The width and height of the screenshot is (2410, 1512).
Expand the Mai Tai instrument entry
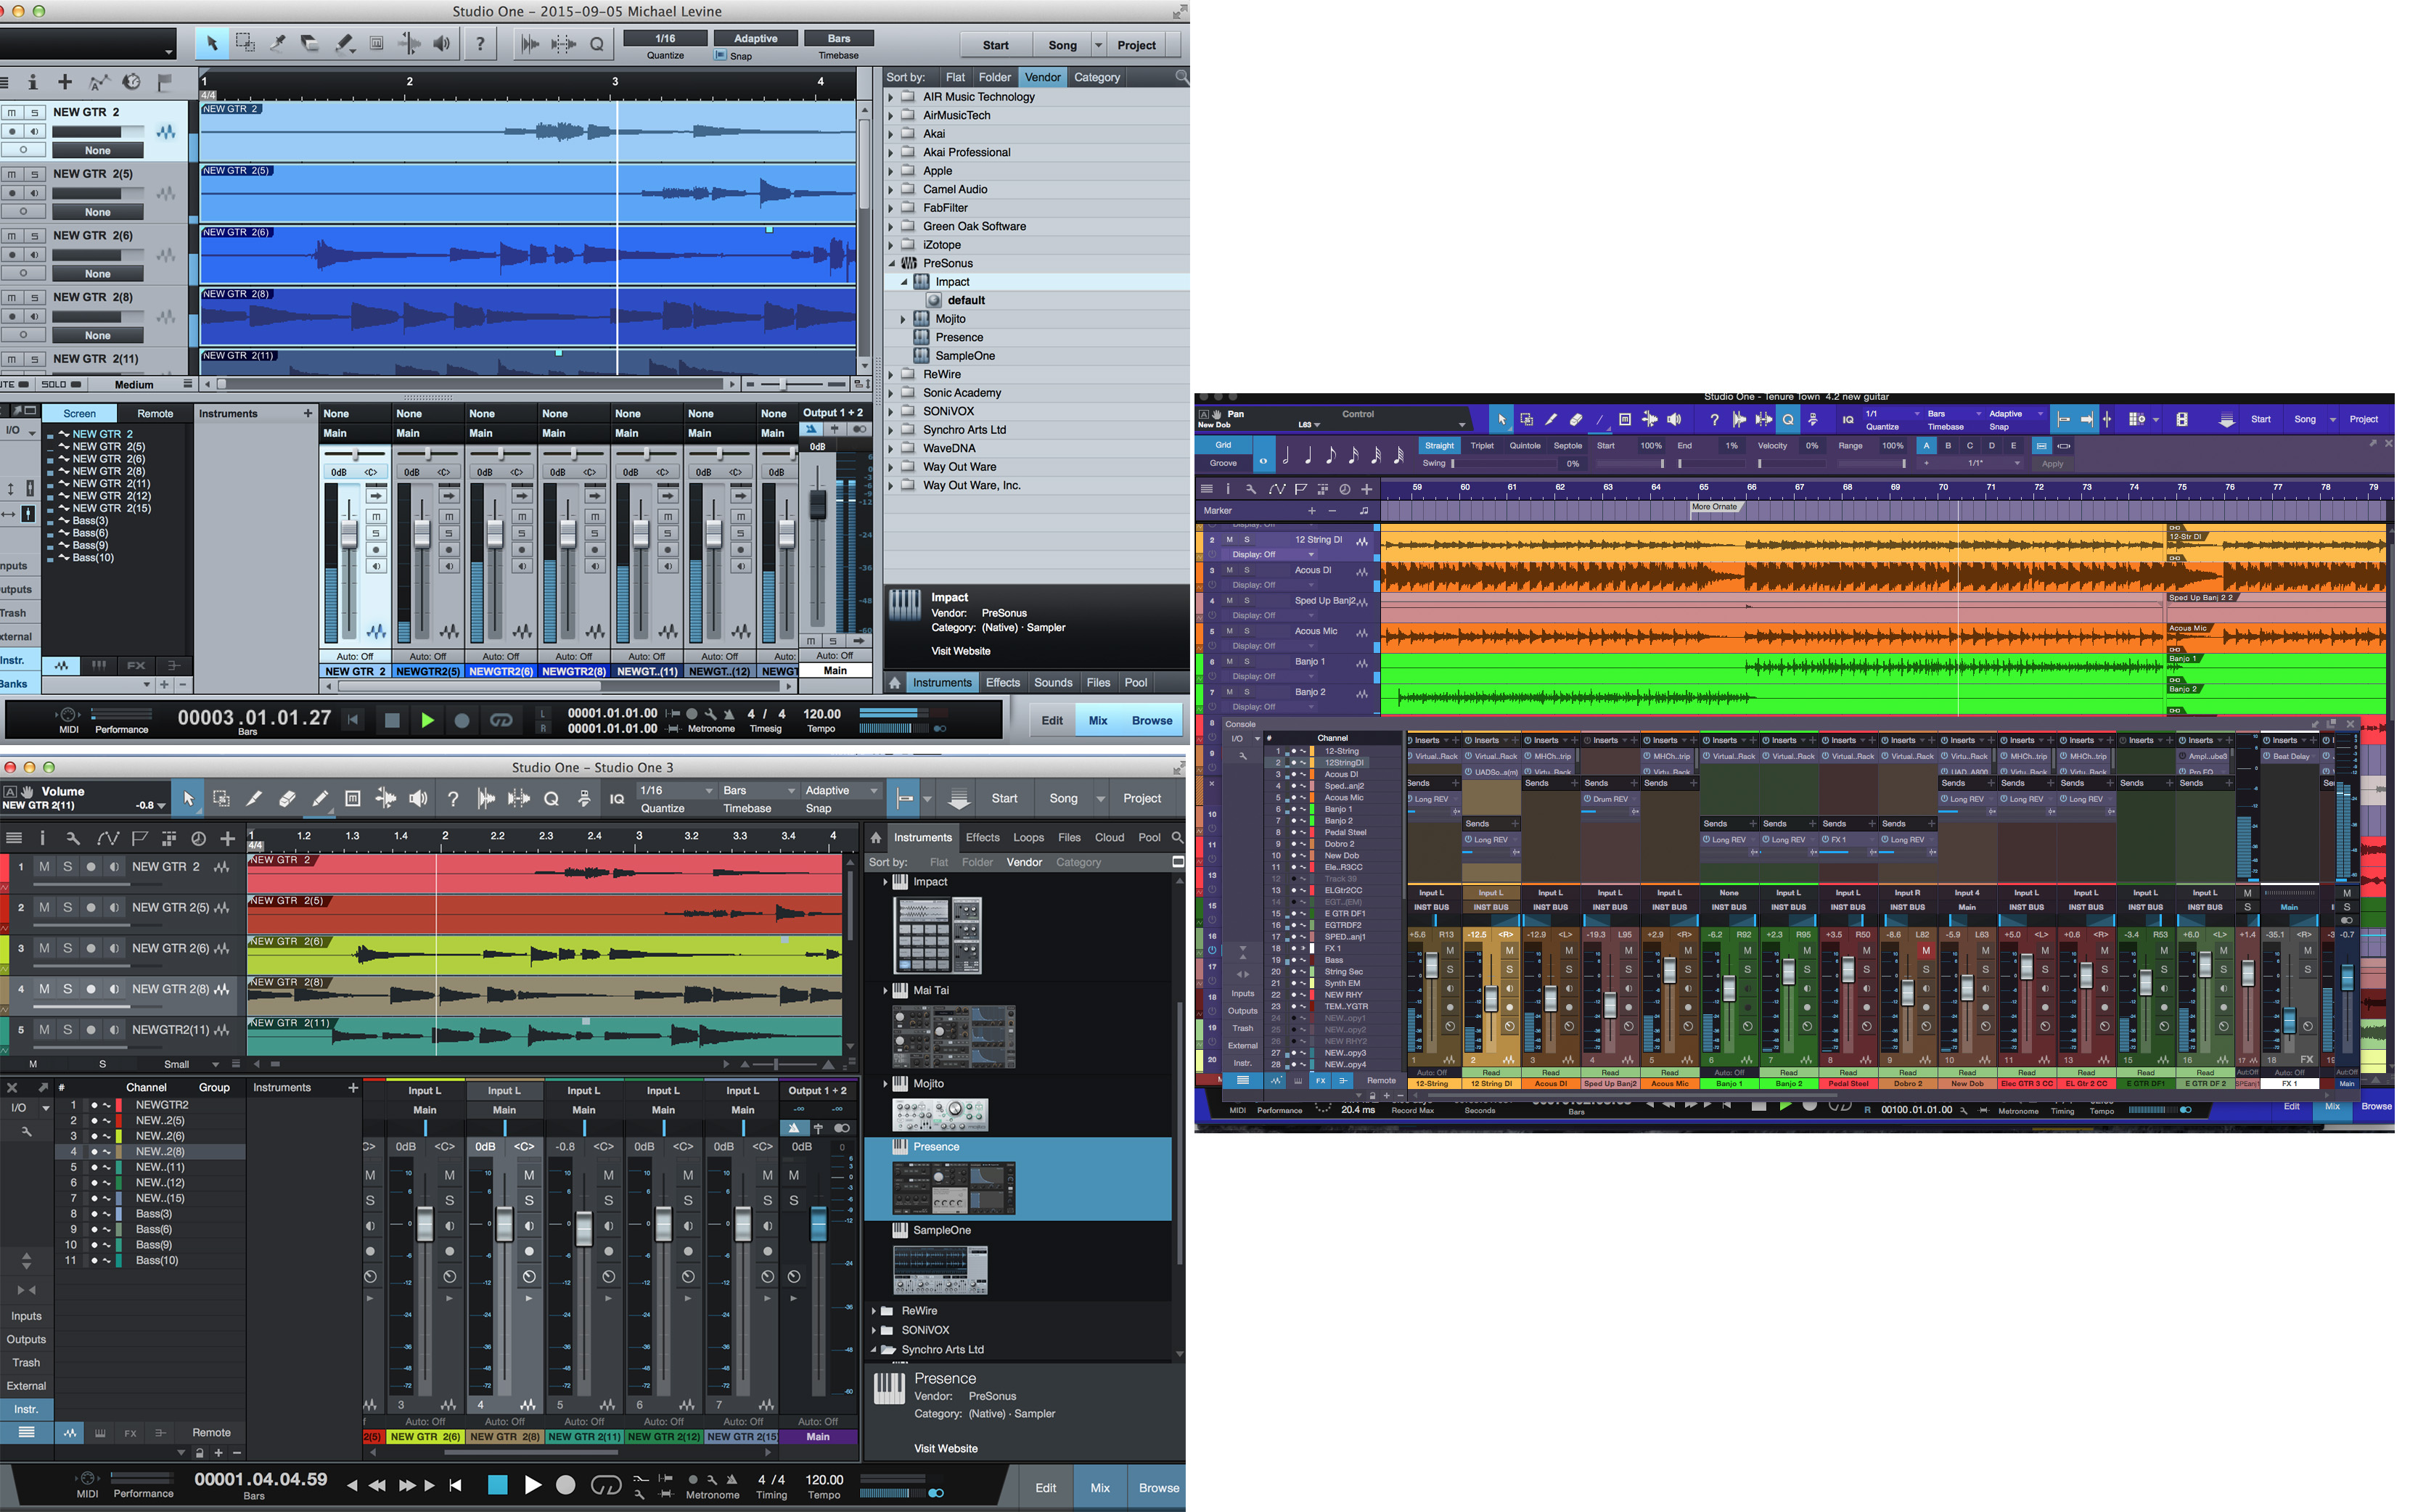(x=885, y=991)
